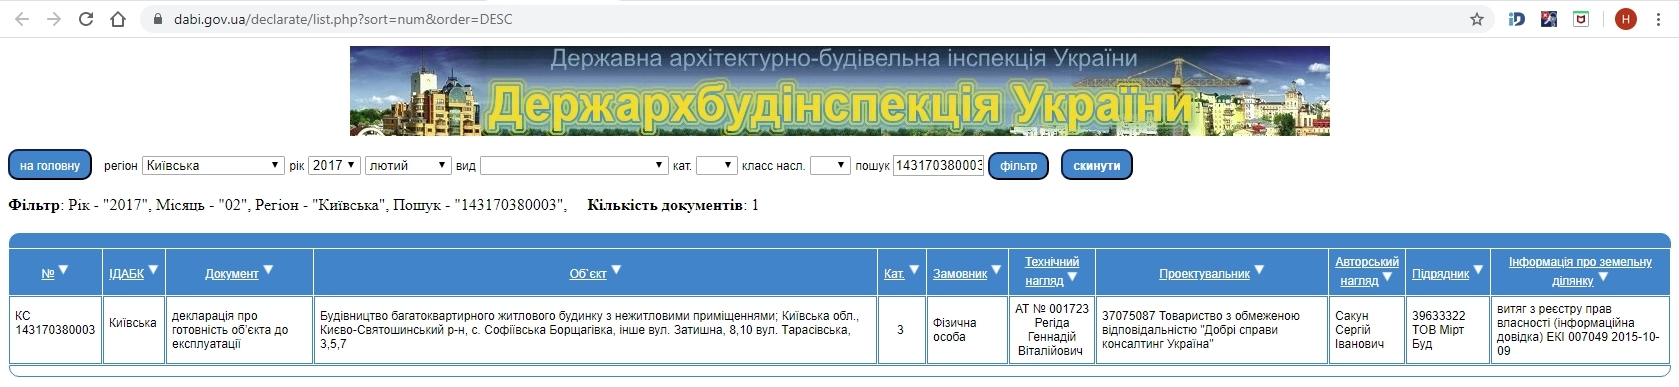1679x387 pixels.
Task: Select cell Сакун Сергій Іванович
Action: 1367,330
